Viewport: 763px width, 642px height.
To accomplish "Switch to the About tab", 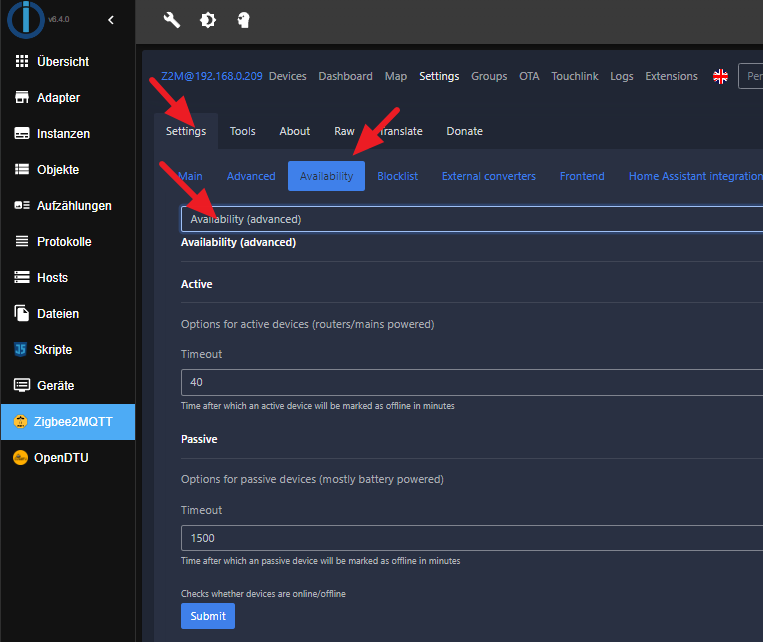I will click(x=294, y=131).
